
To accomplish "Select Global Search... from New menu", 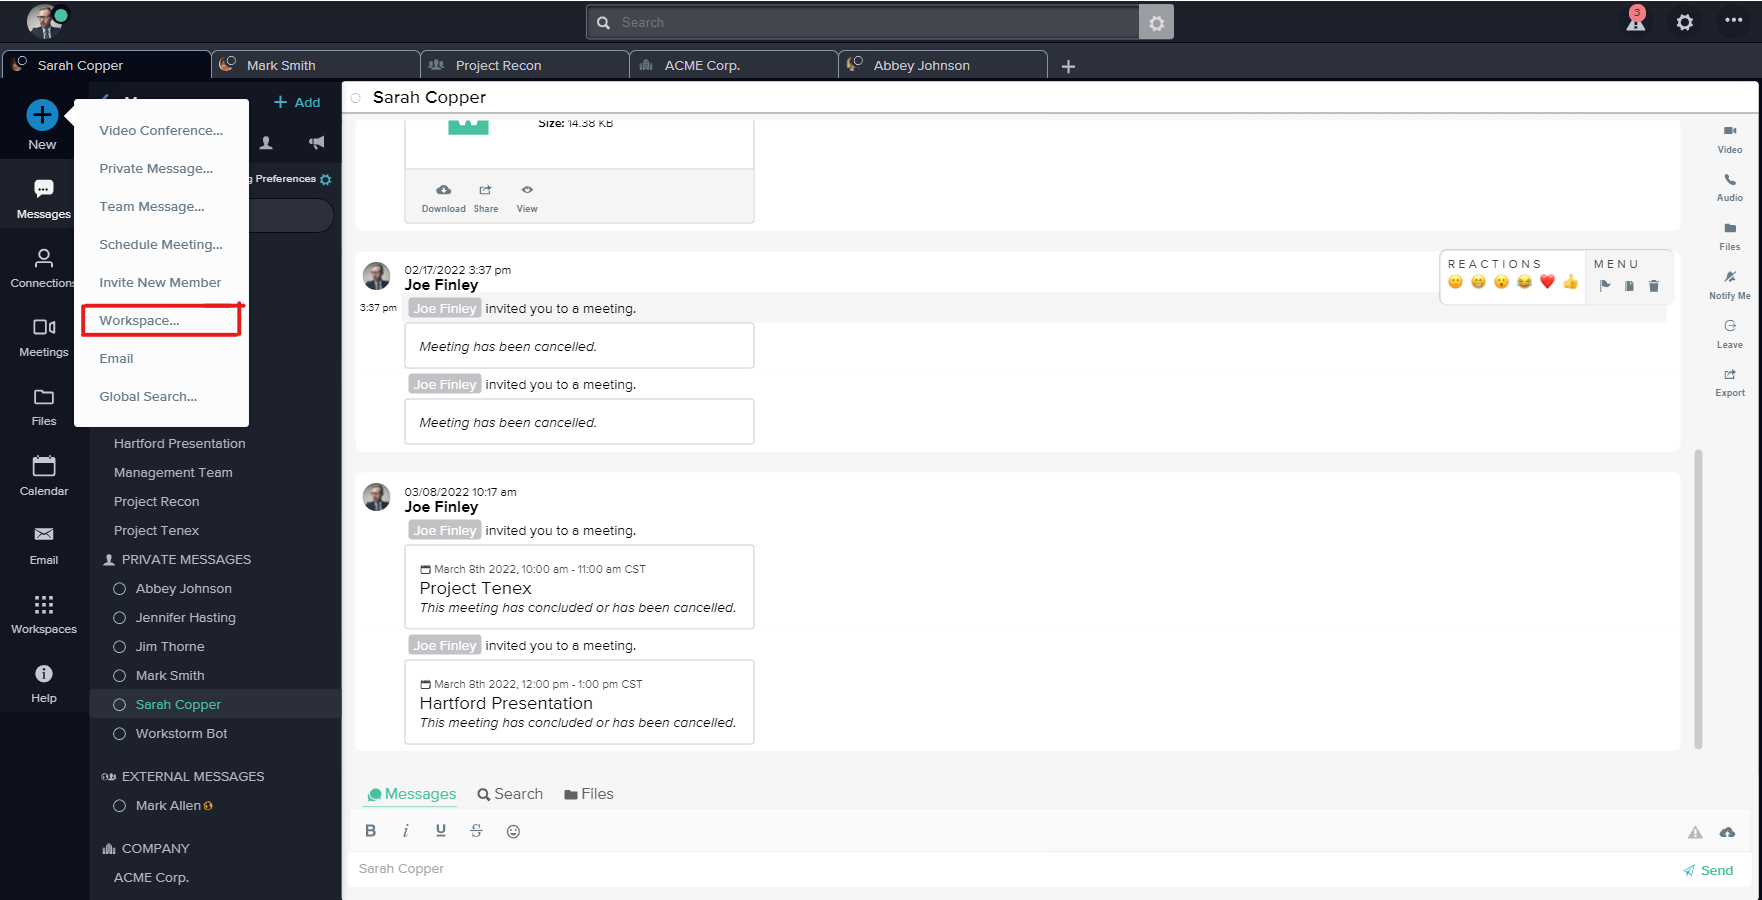I will 148,396.
